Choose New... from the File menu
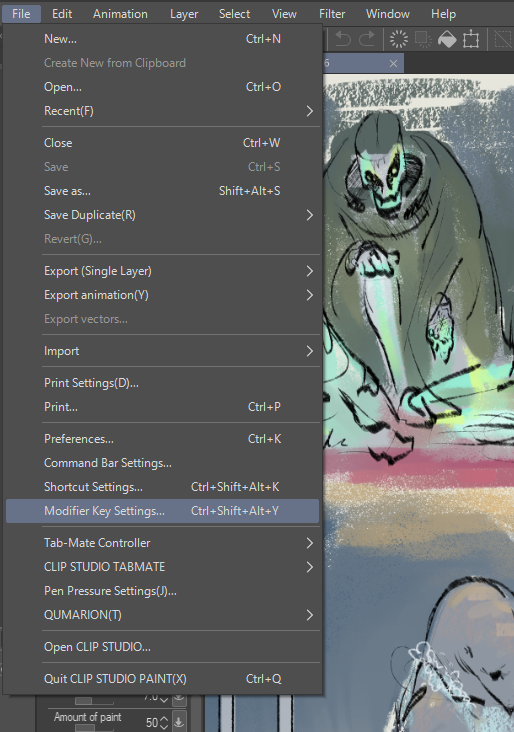Screen dimensions: 514x732 [x=162, y=39]
